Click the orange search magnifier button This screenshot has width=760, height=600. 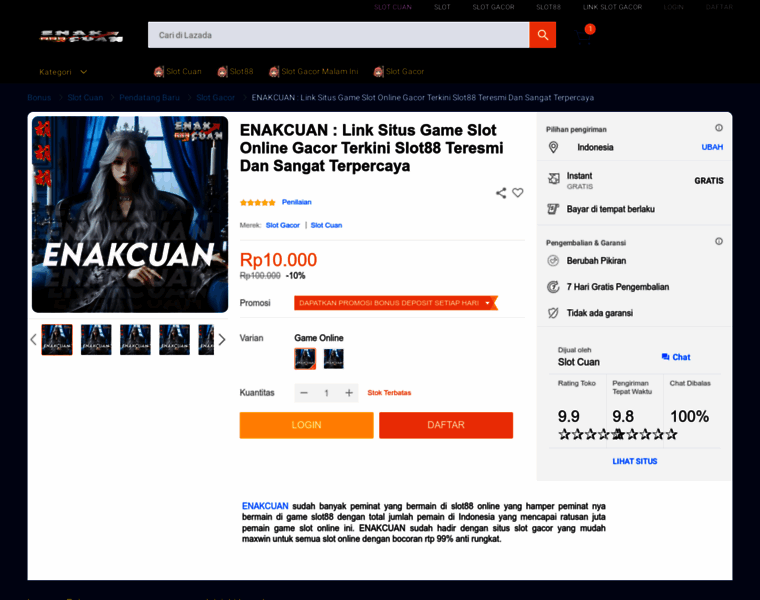pyautogui.click(x=542, y=35)
